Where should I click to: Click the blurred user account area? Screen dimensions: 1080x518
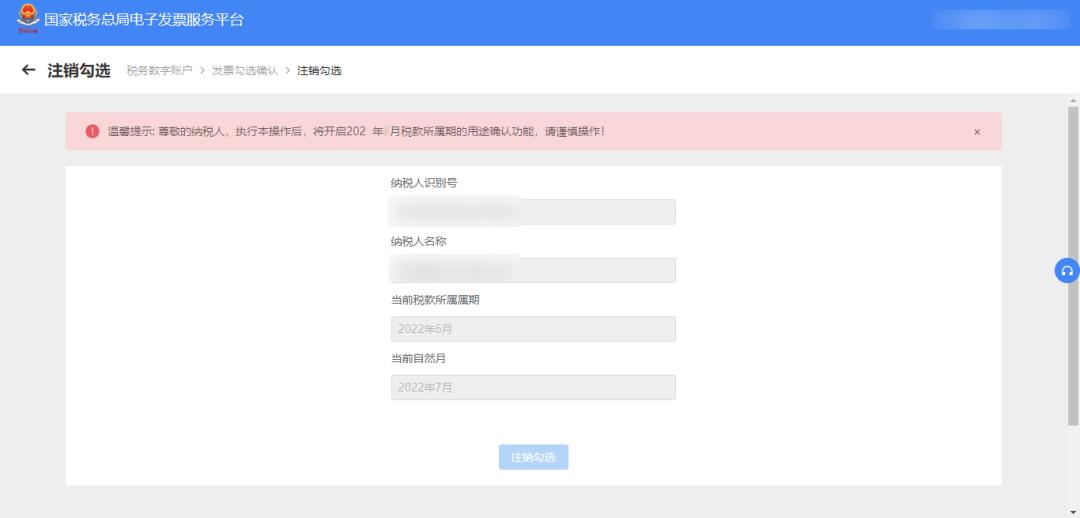(x=1001, y=20)
